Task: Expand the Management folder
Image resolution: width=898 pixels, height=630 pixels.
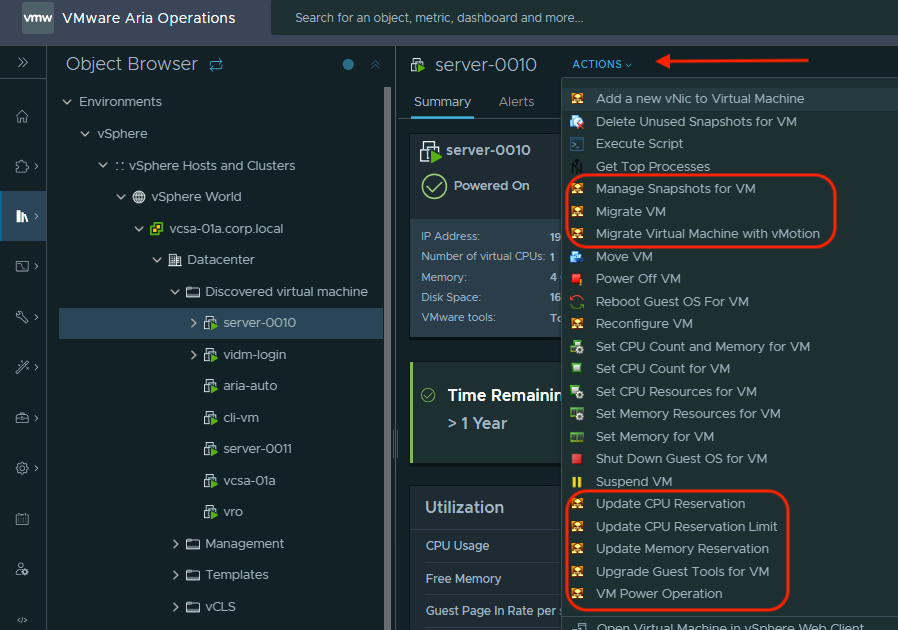Action: 175,544
